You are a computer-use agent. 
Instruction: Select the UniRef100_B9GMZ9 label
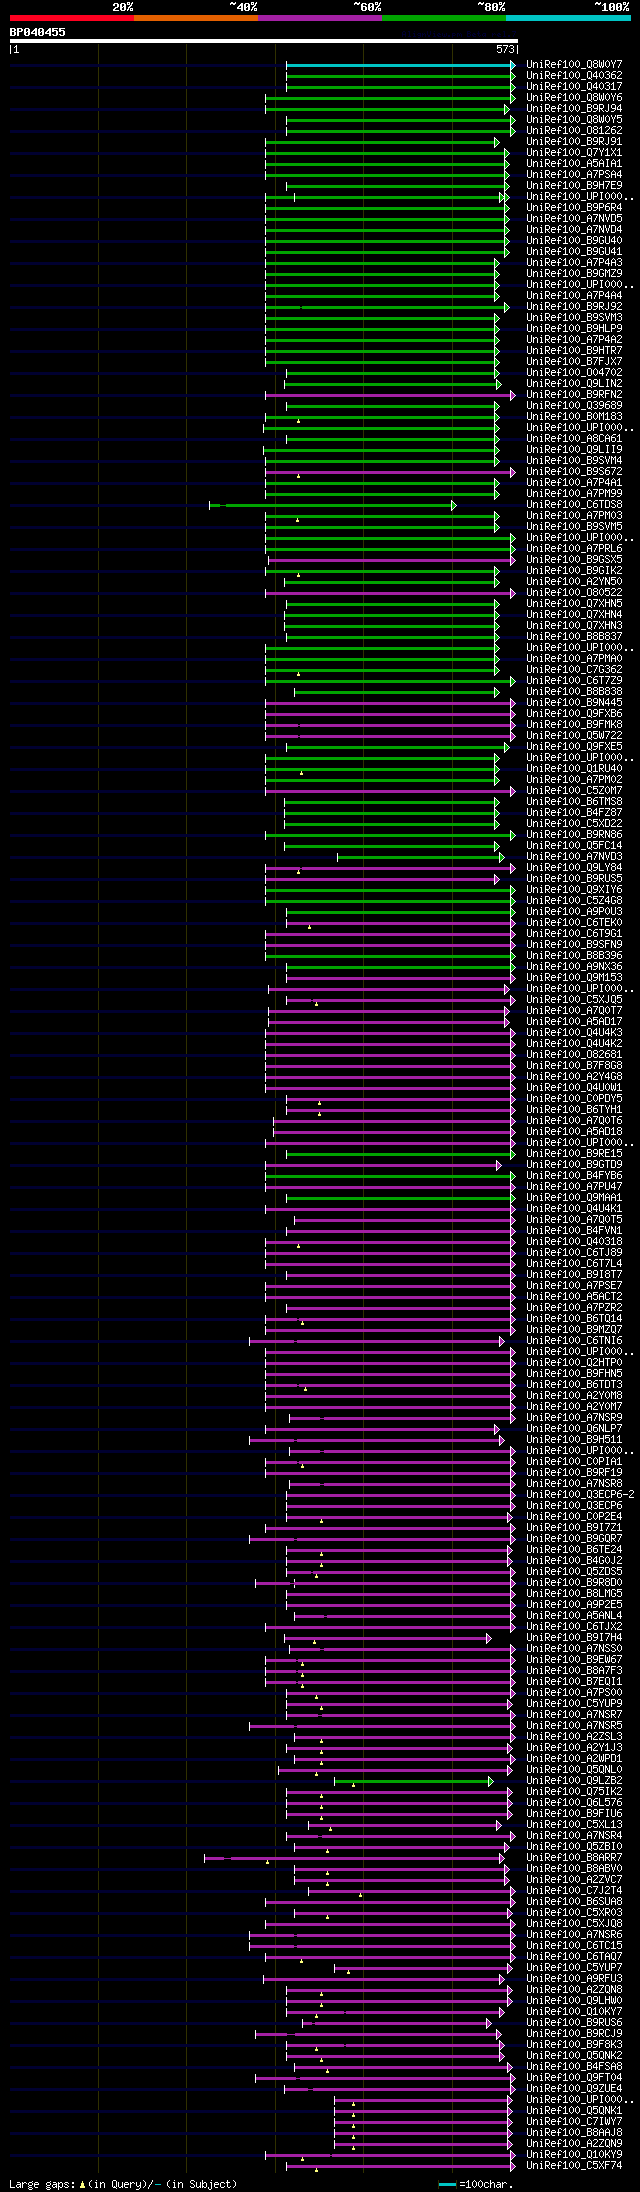(574, 274)
